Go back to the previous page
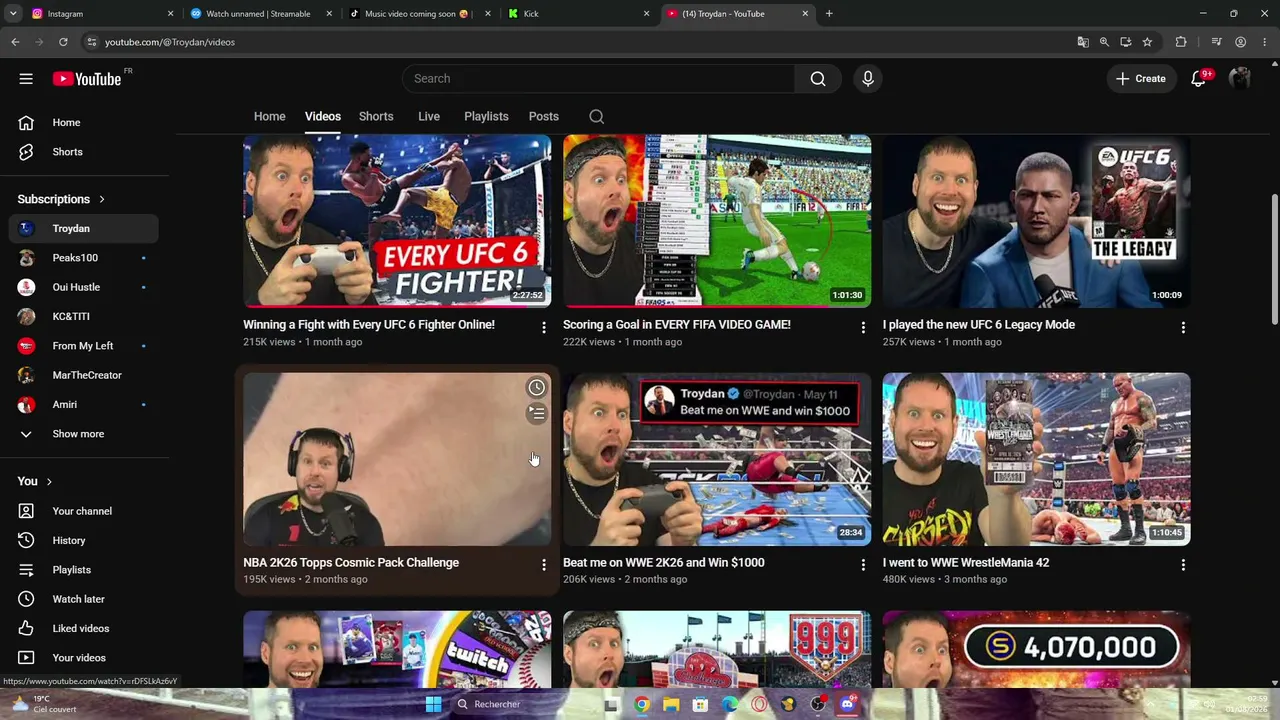Screen dimensions: 1280x720 point(15,42)
